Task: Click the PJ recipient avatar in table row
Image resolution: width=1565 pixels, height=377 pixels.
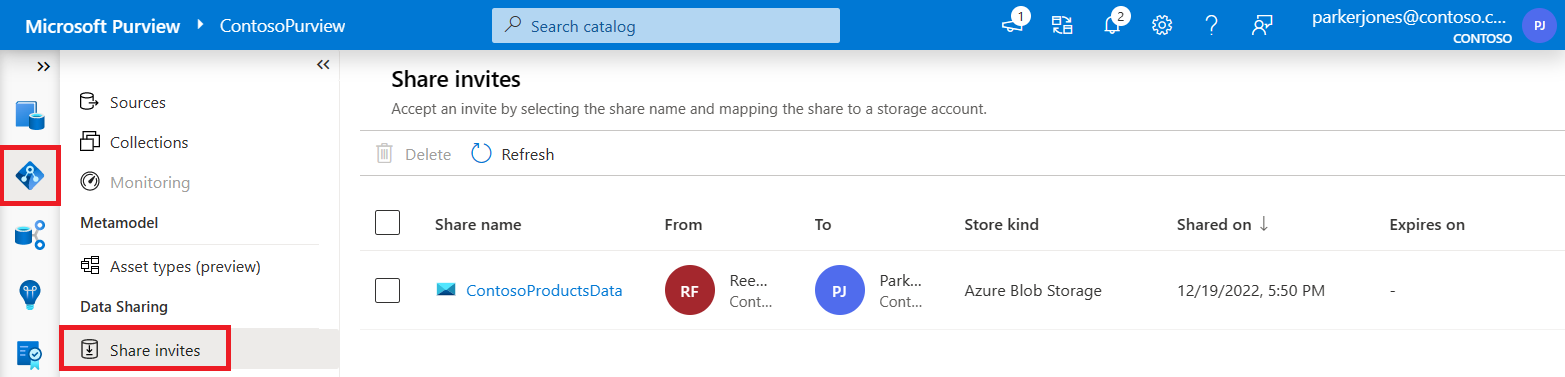Action: [839, 291]
